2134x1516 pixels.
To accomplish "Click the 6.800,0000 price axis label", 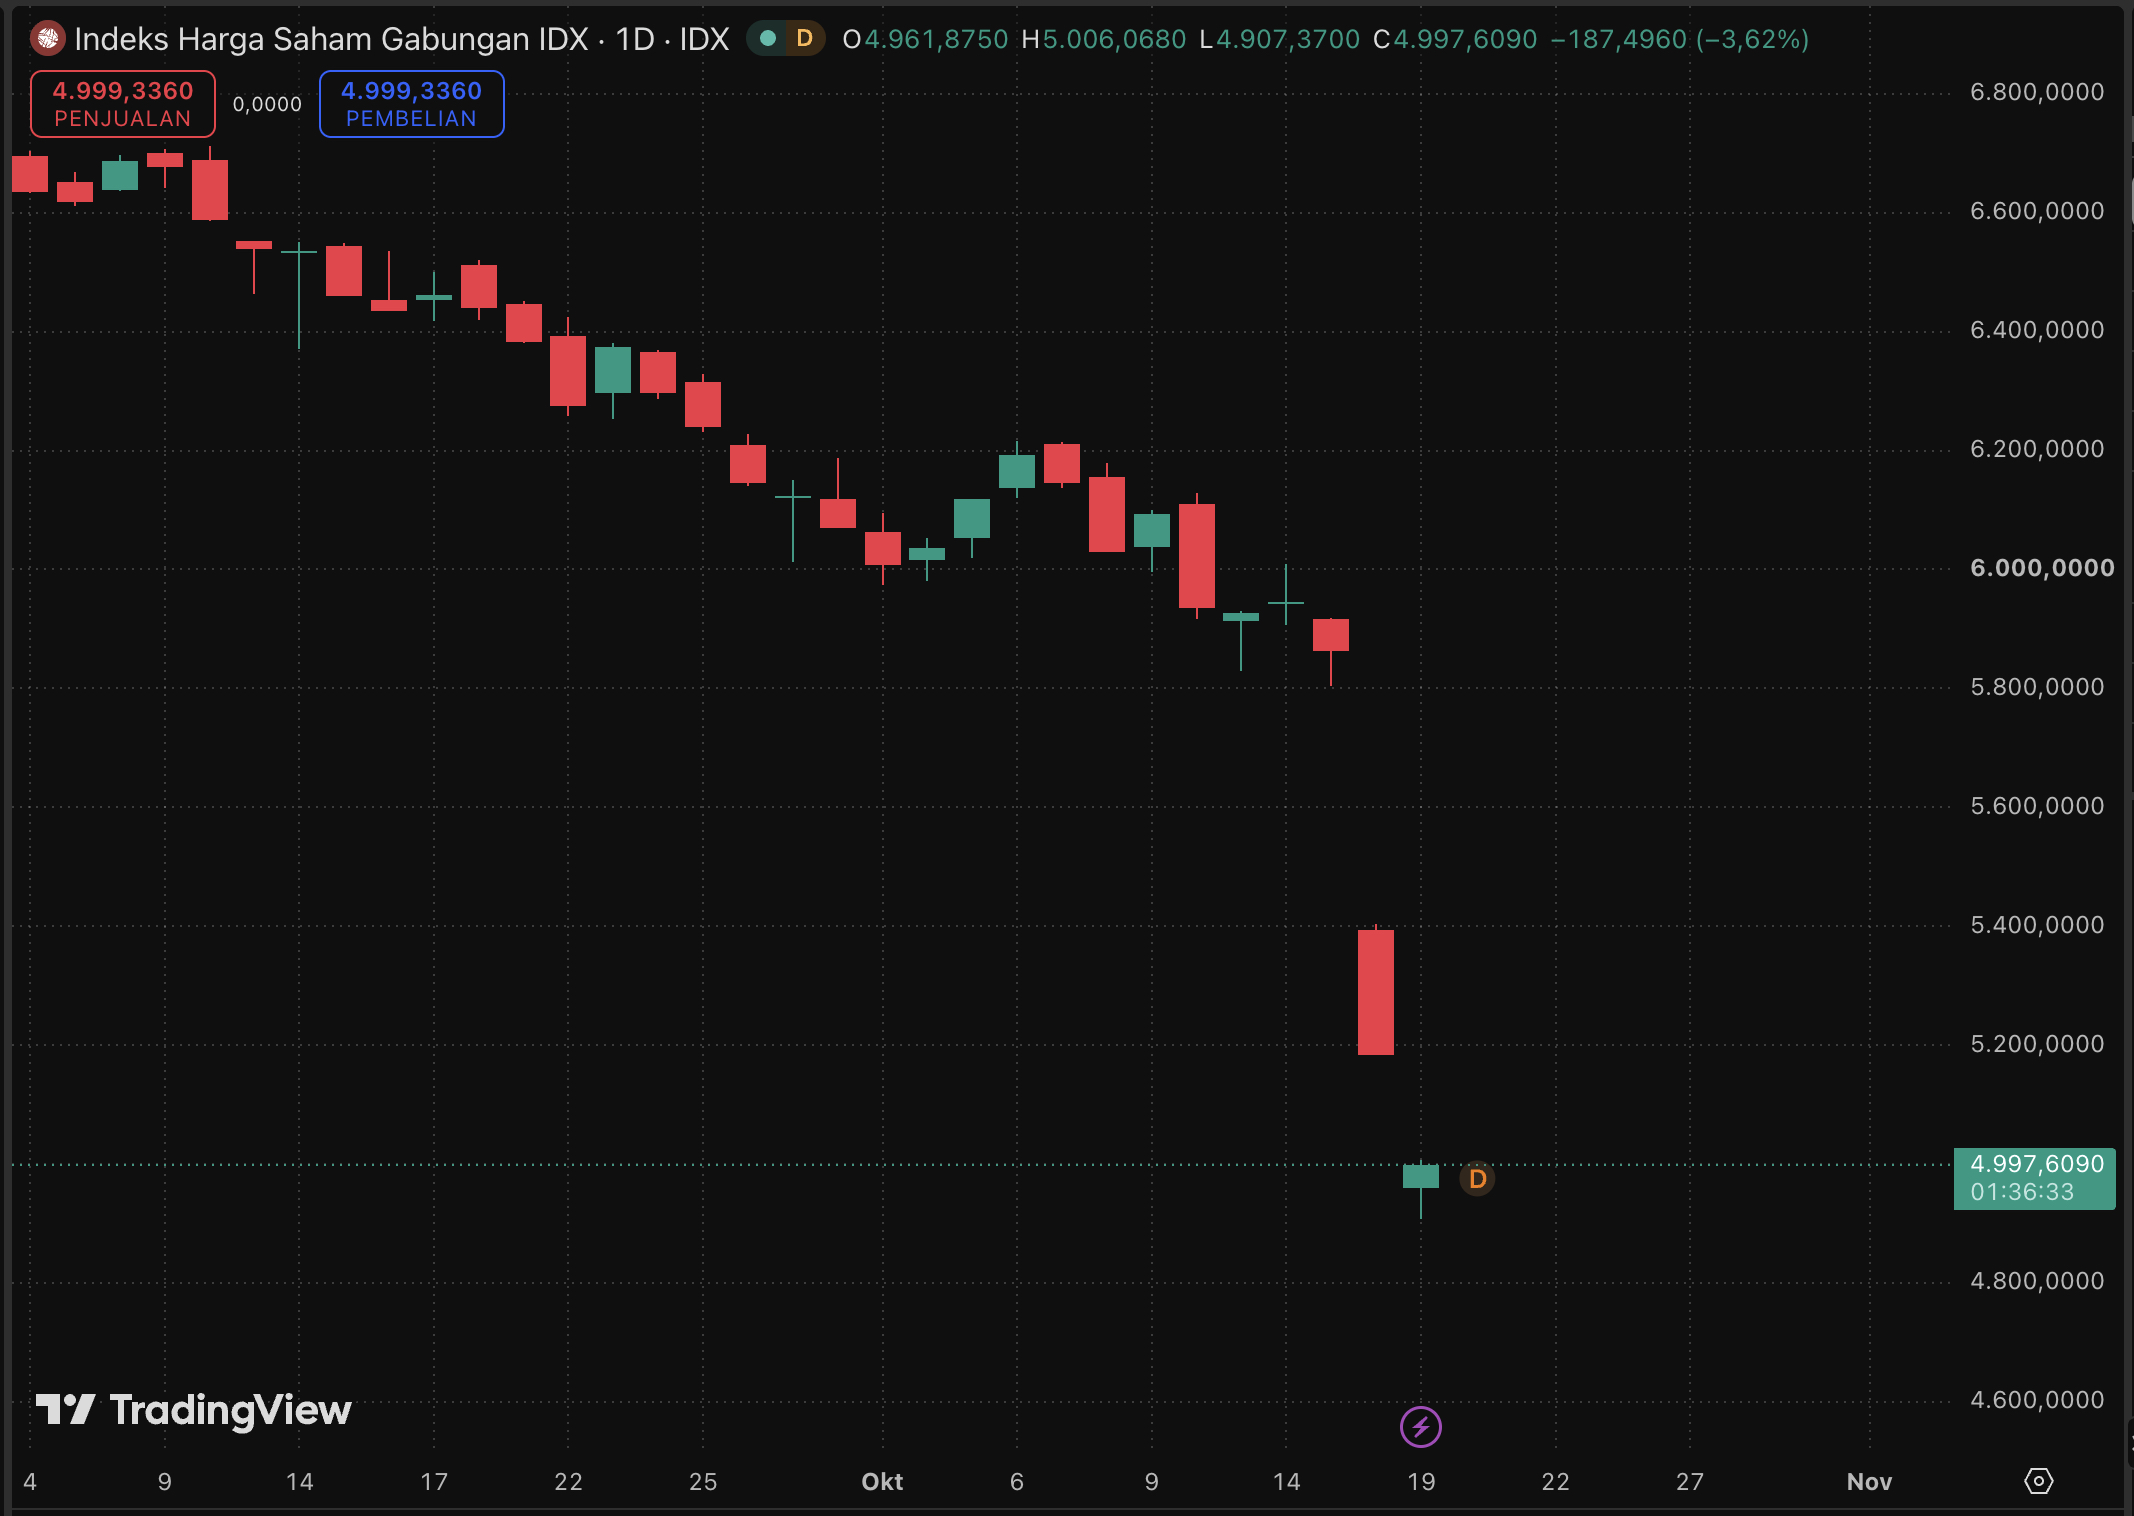I will [x=2037, y=92].
